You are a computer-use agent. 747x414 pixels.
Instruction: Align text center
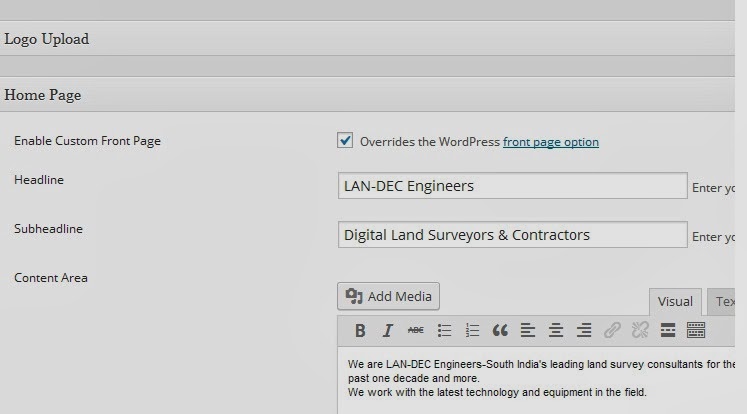(x=556, y=330)
